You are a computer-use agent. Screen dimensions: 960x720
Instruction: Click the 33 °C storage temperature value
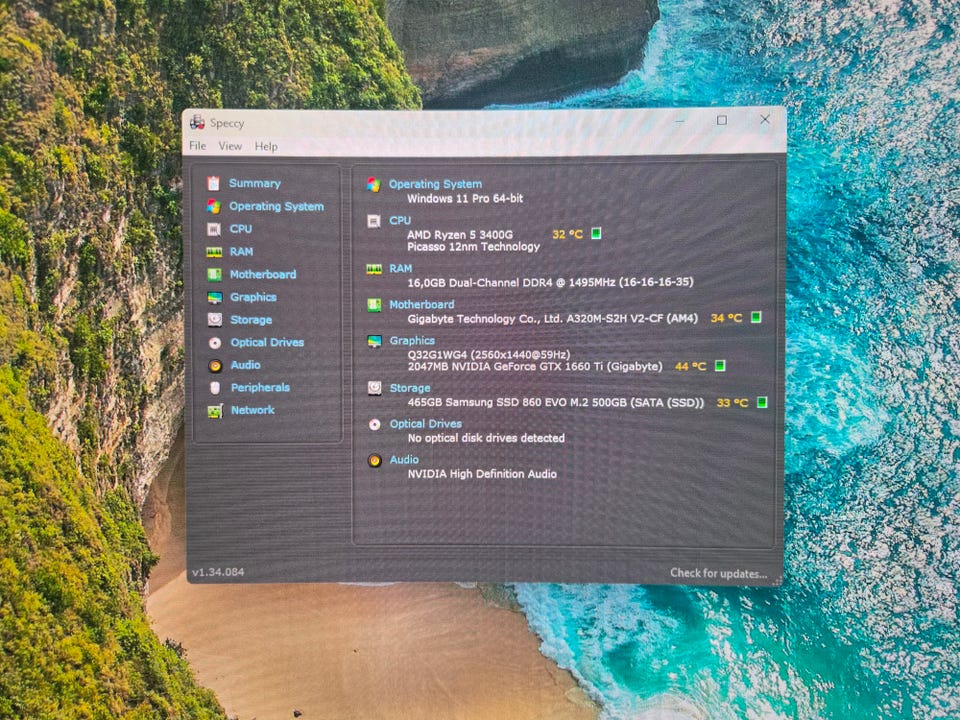pos(732,403)
